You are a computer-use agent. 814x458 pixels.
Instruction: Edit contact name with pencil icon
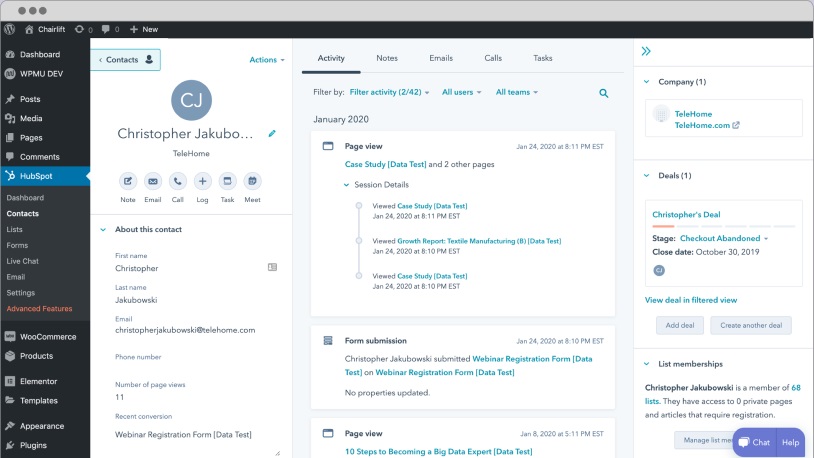272,133
